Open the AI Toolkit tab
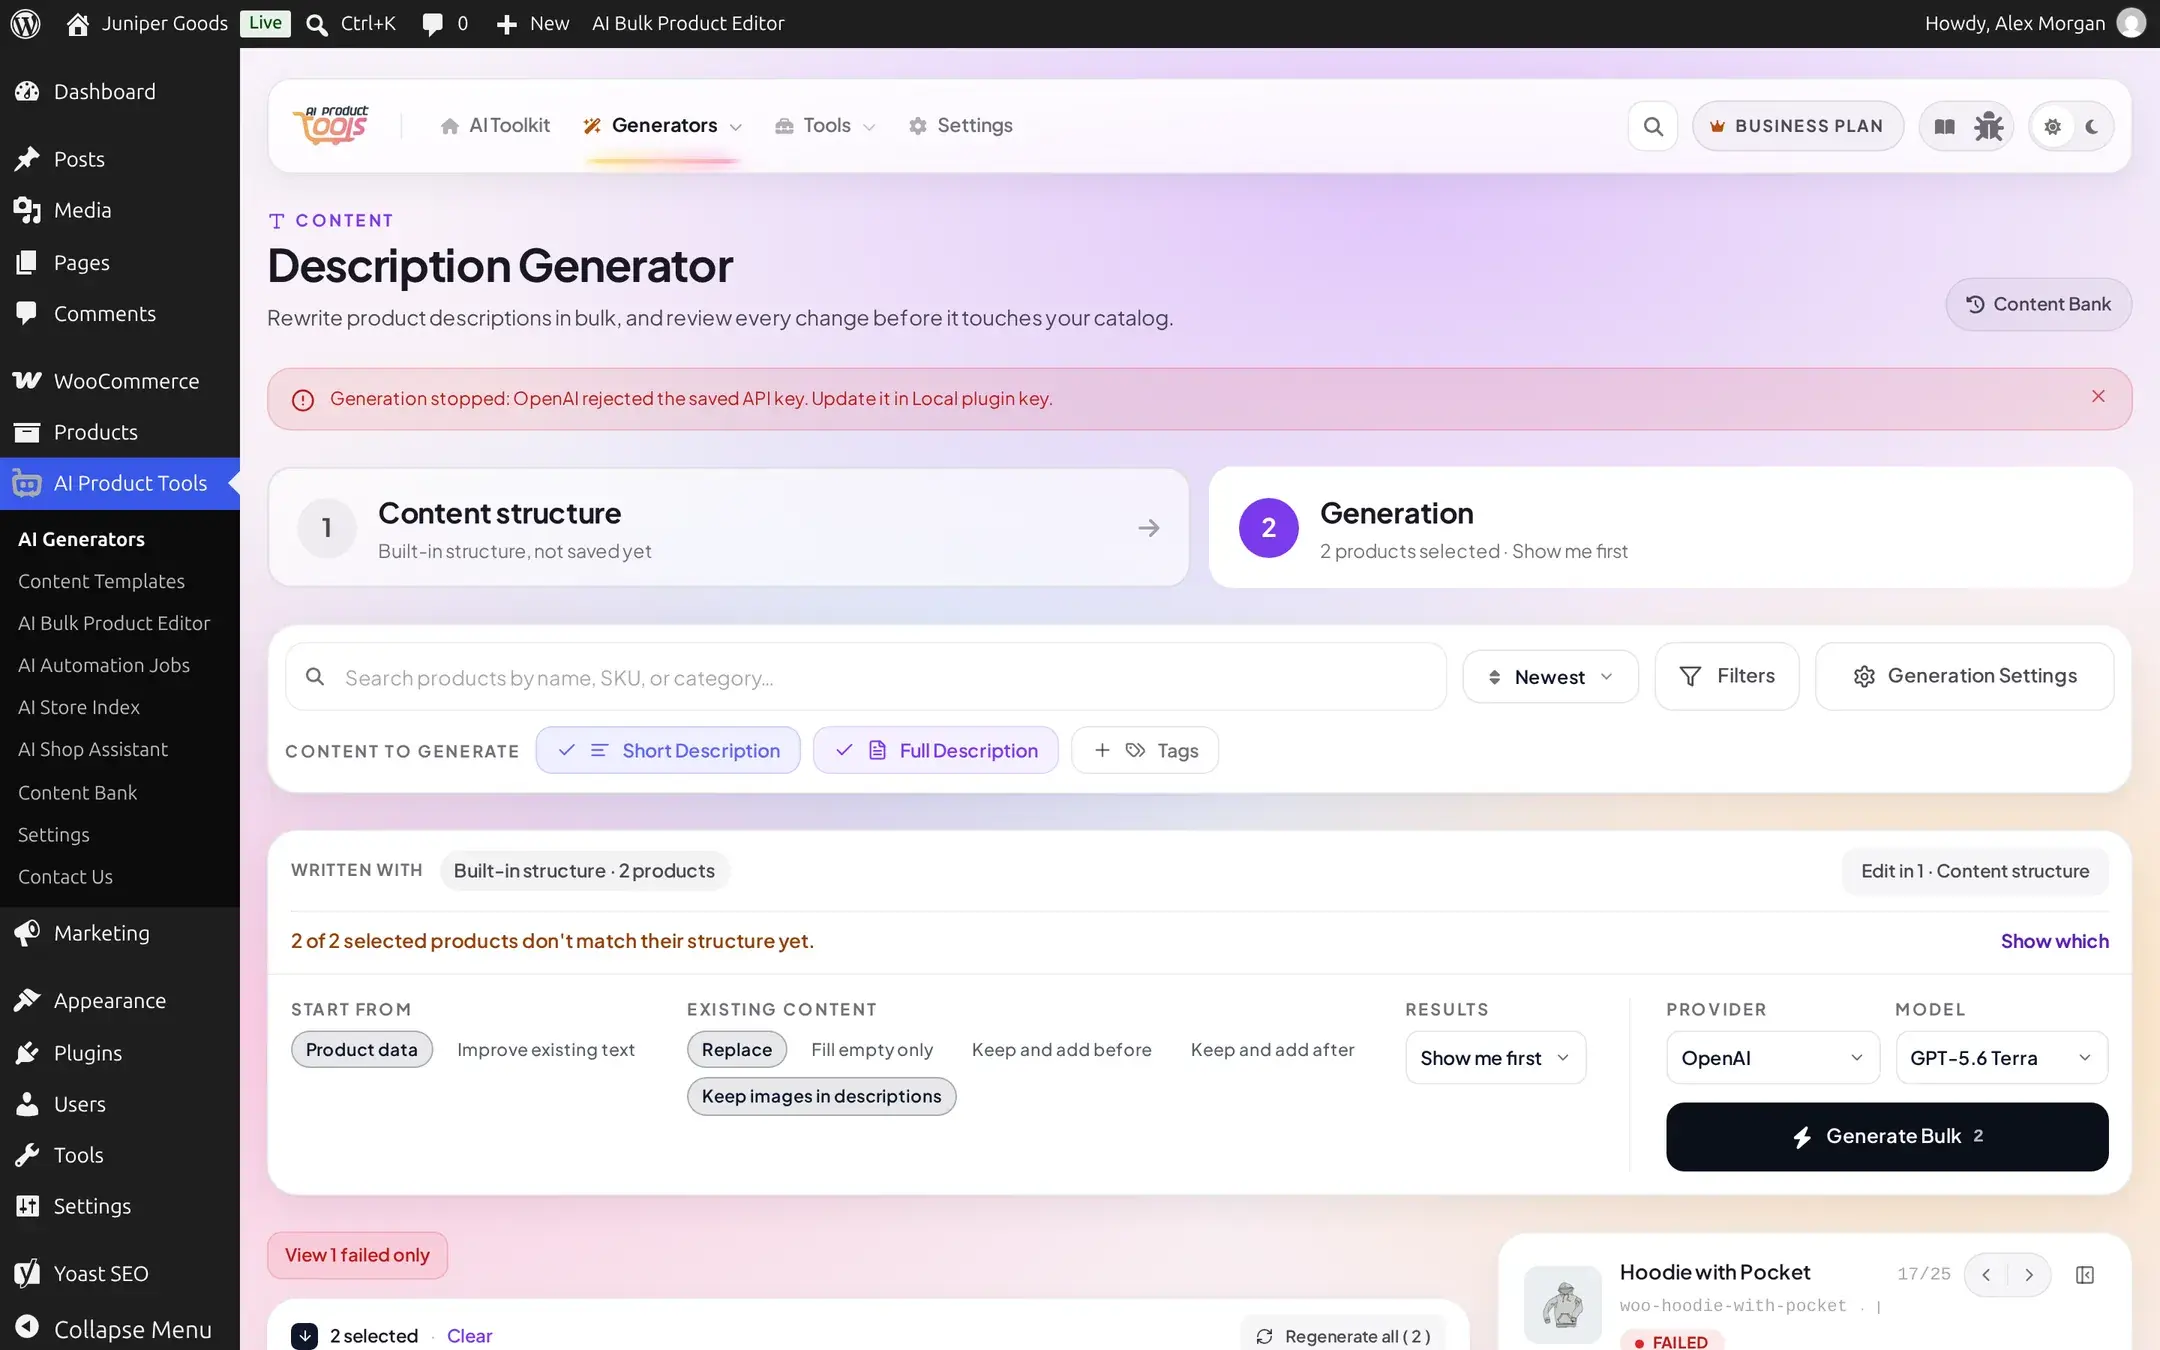The image size is (2160, 1350). (x=495, y=126)
